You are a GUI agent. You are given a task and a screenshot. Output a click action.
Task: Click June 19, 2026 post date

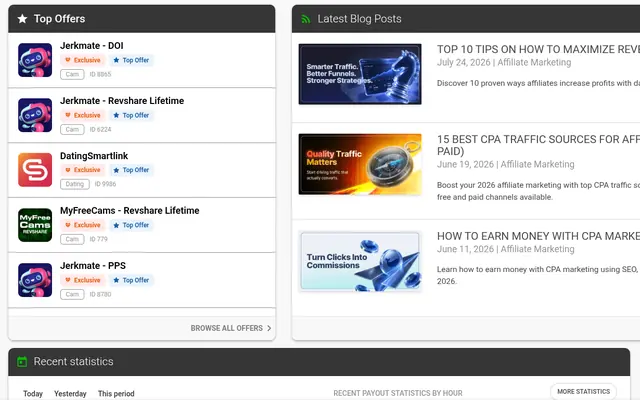click(x=465, y=164)
